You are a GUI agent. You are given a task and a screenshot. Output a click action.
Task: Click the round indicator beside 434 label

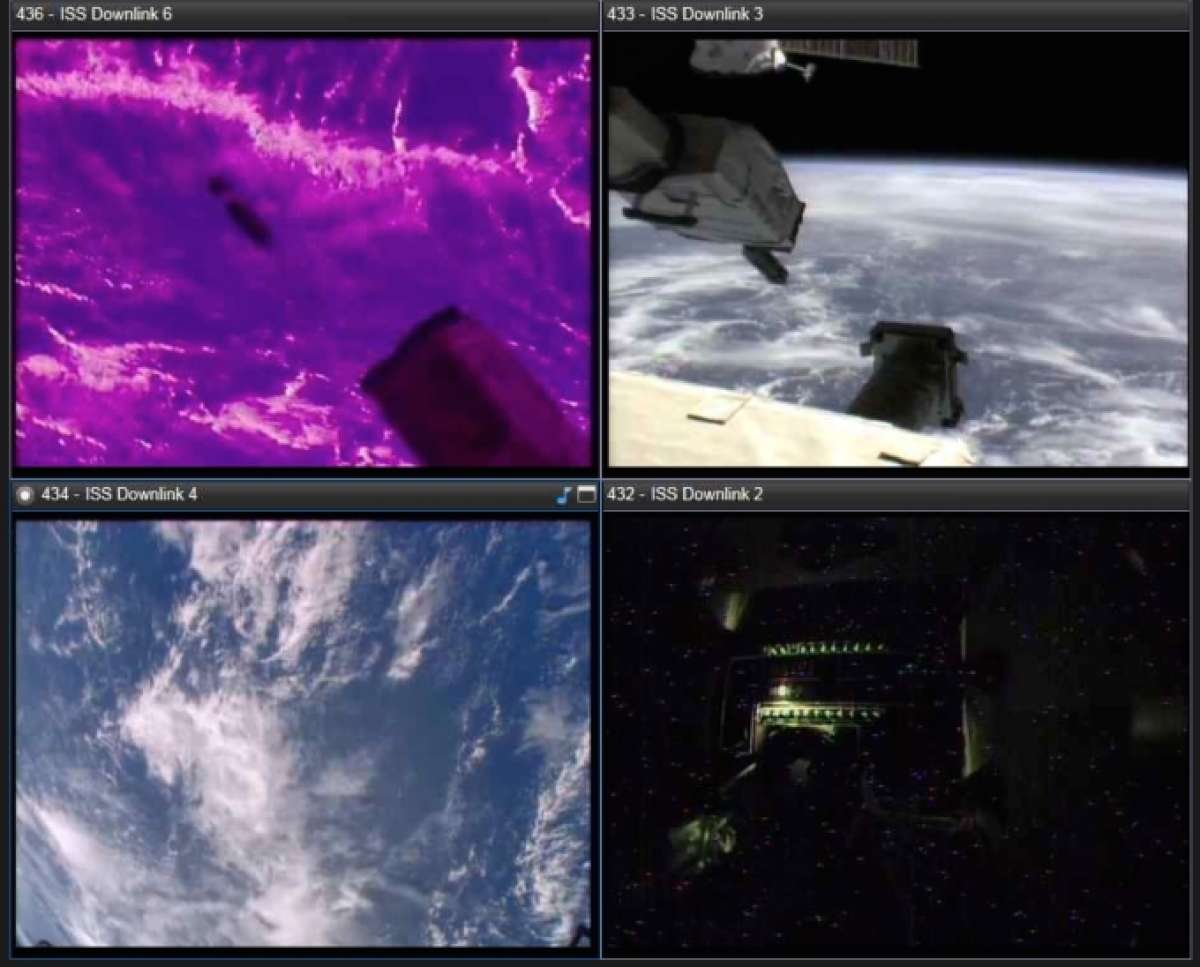coord(25,495)
